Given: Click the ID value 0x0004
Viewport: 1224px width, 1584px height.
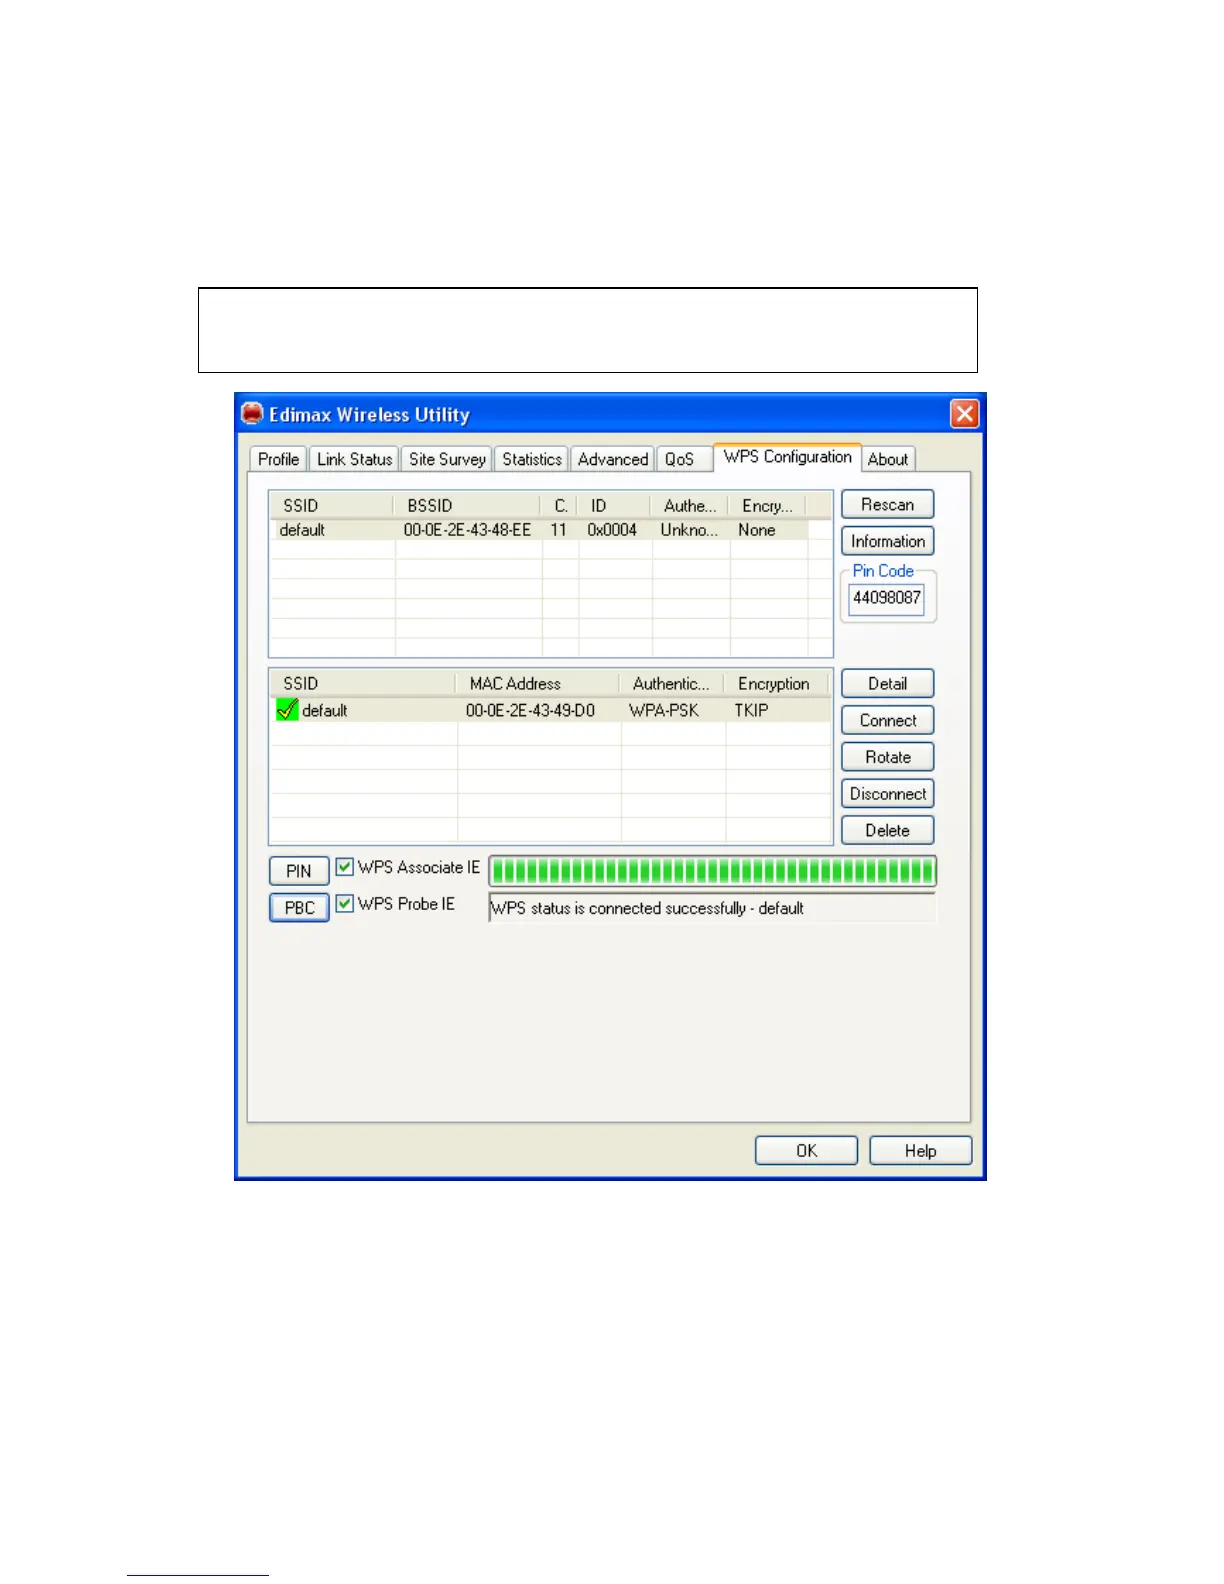Looking at the screenshot, I should point(612,530).
